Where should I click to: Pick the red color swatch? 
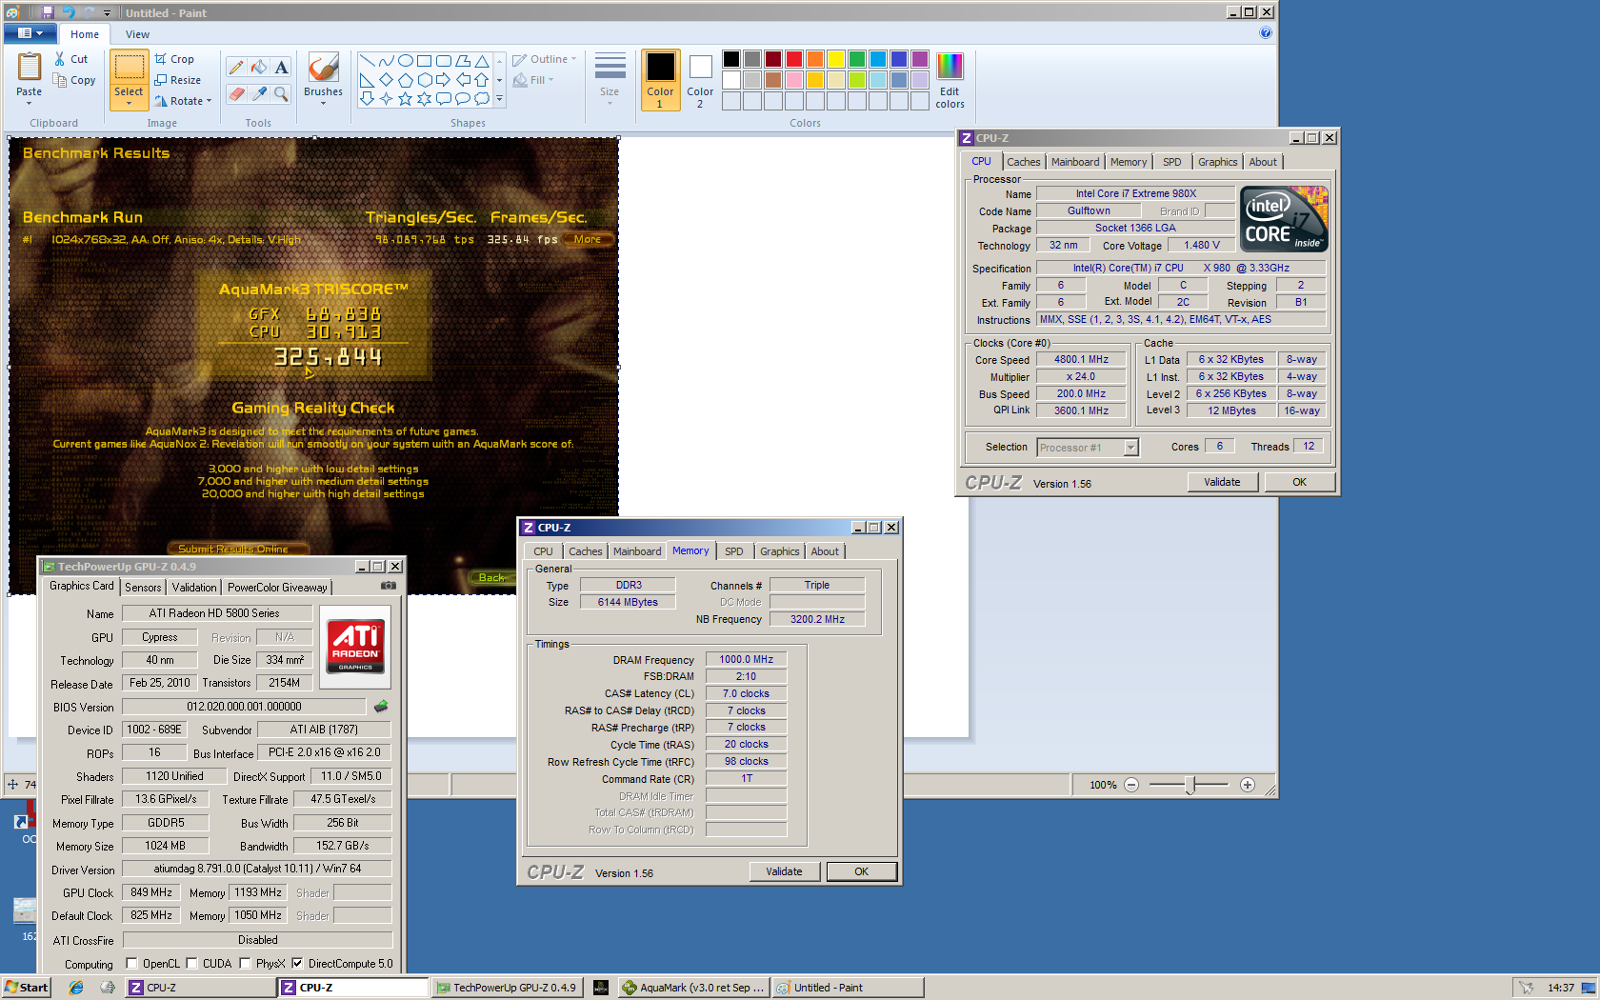(x=794, y=59)
